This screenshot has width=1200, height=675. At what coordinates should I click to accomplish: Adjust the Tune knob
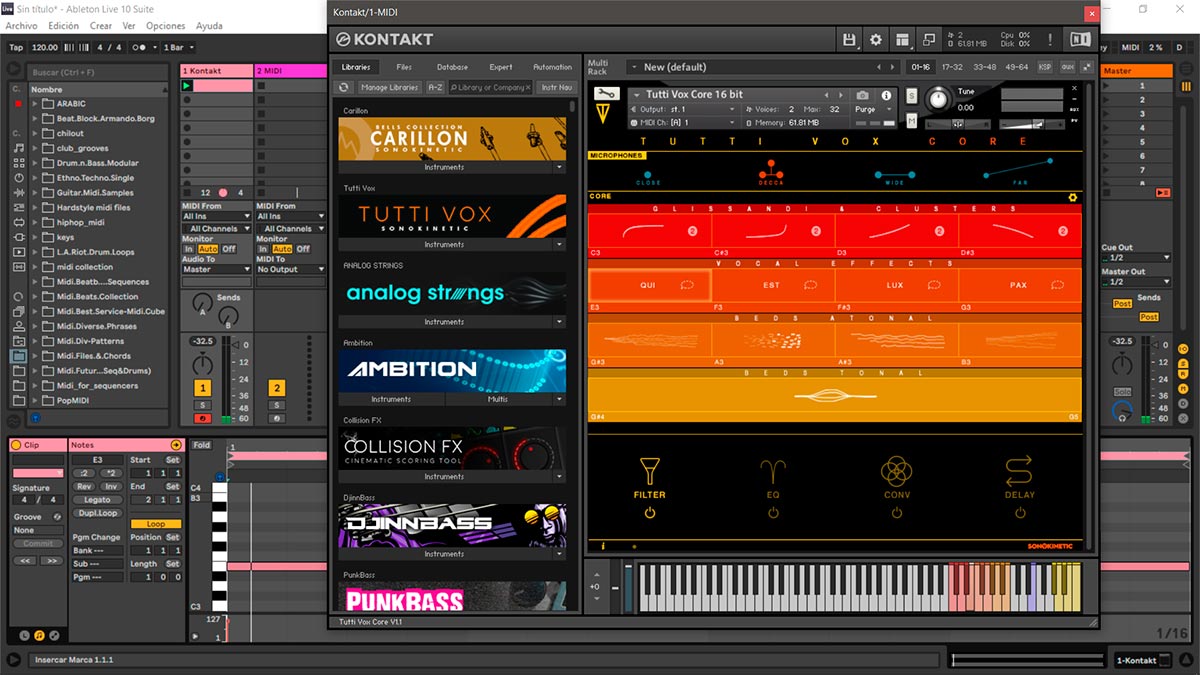[938, 98]
